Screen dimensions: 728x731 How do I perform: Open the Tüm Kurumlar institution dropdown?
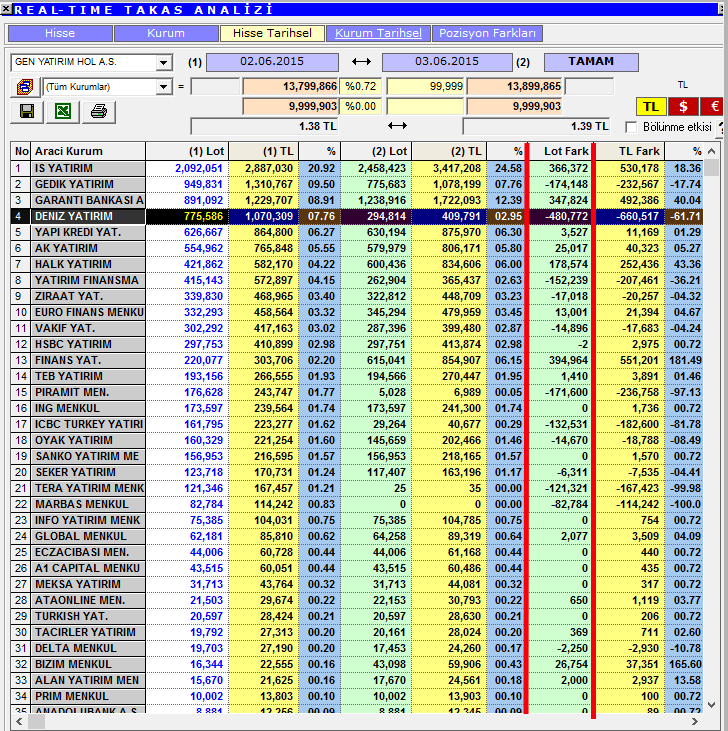pyautogui.click(x=163, y=87)
